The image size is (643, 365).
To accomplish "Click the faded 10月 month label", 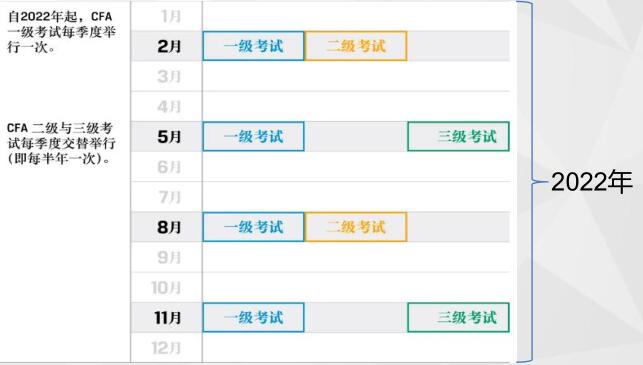I will 166,287.
